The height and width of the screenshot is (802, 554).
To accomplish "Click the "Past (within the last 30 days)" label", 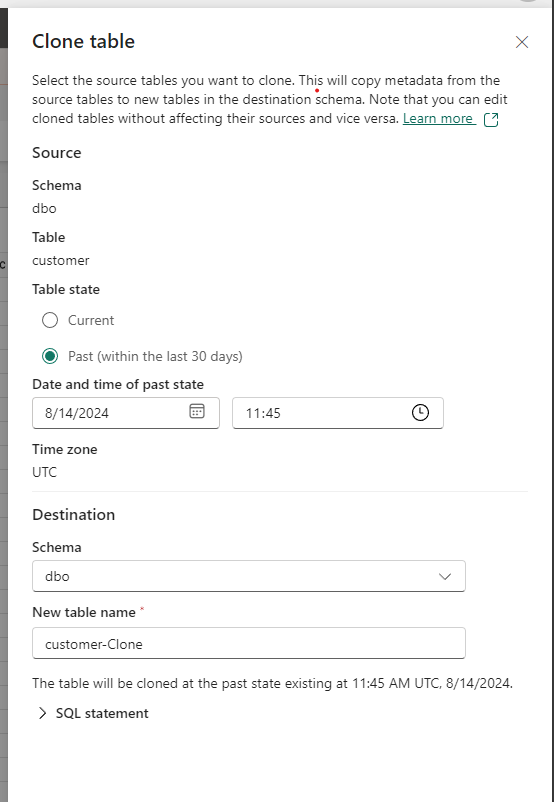I will [x=155, y=356].
